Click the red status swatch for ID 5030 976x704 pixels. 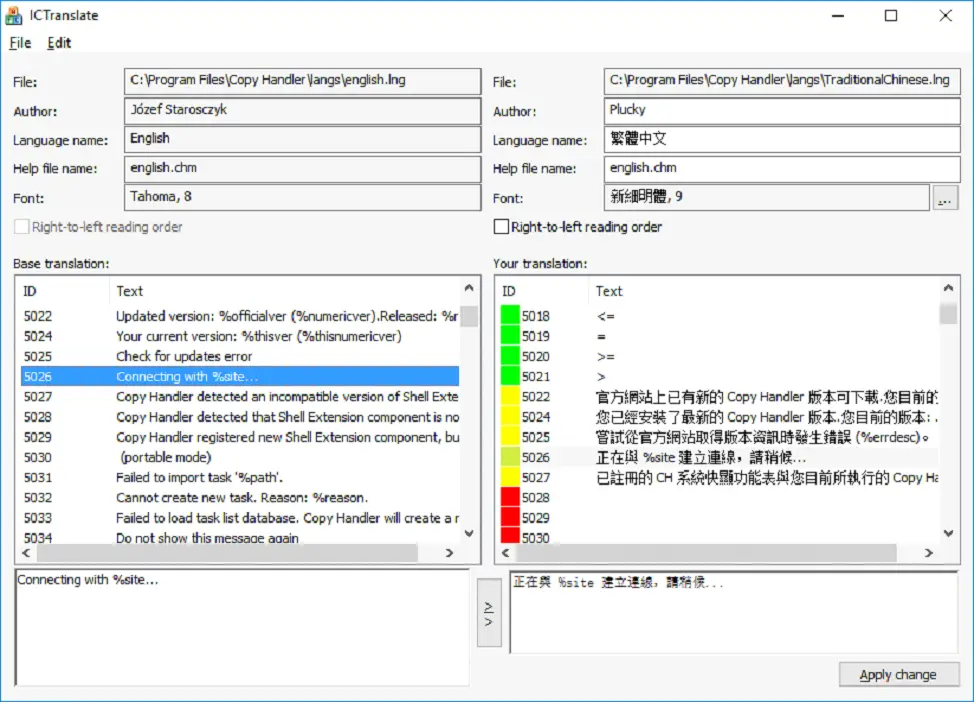click(510, 535)
